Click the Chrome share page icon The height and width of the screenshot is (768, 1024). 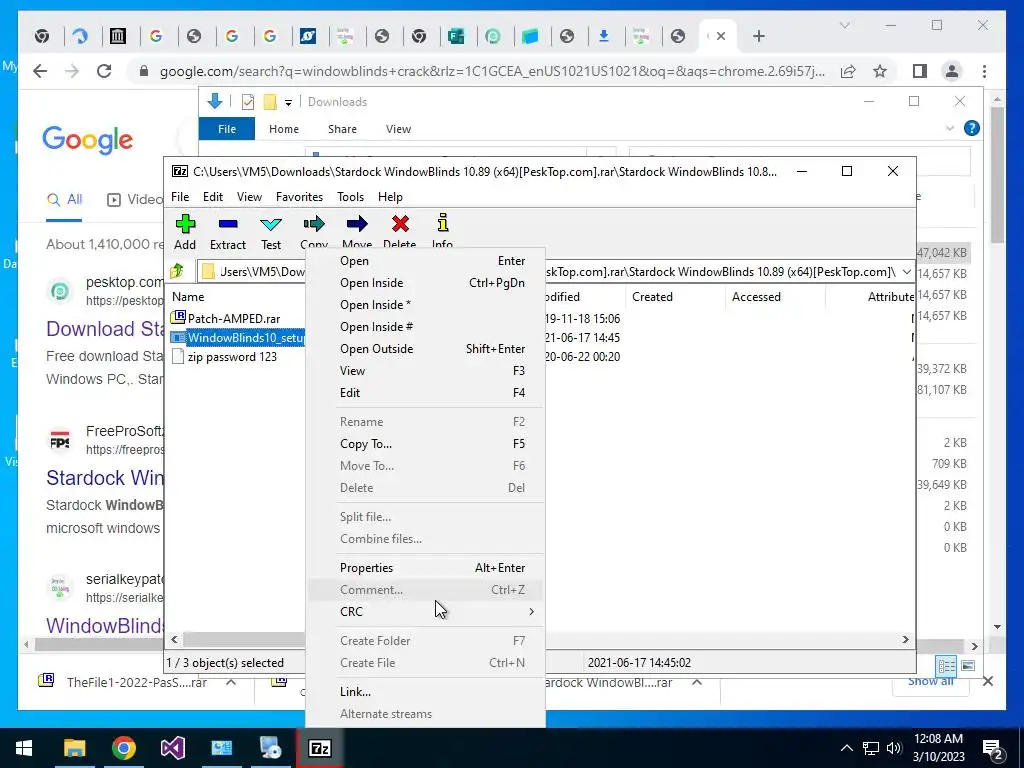coord(848,71)
